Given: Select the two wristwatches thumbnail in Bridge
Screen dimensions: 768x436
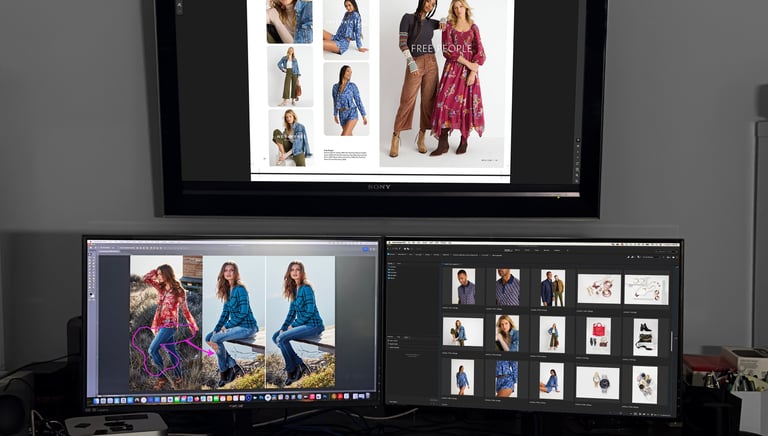Looking at the screenshot, I should 597,383.
